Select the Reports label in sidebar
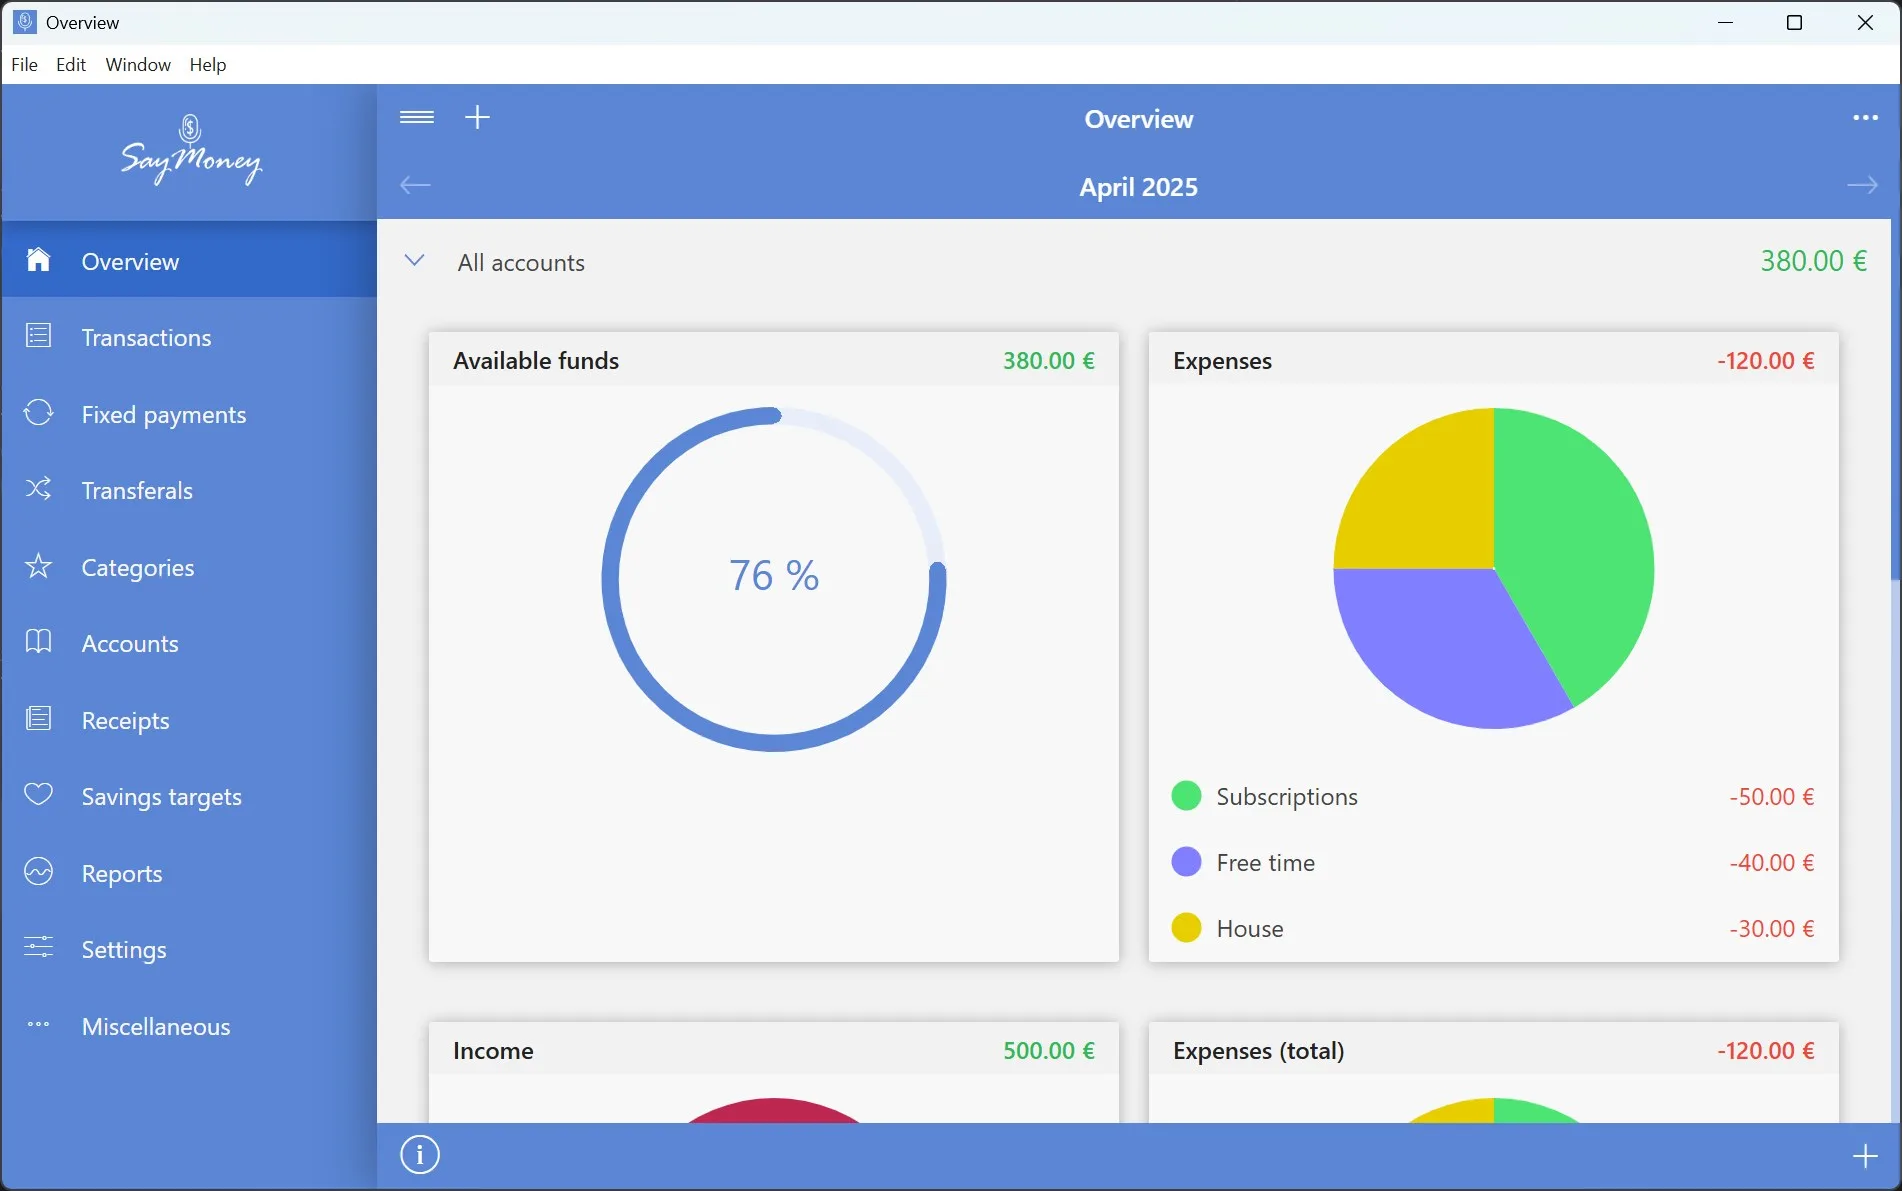Viewport: 1902px width, 1191px height. (122, 874)
